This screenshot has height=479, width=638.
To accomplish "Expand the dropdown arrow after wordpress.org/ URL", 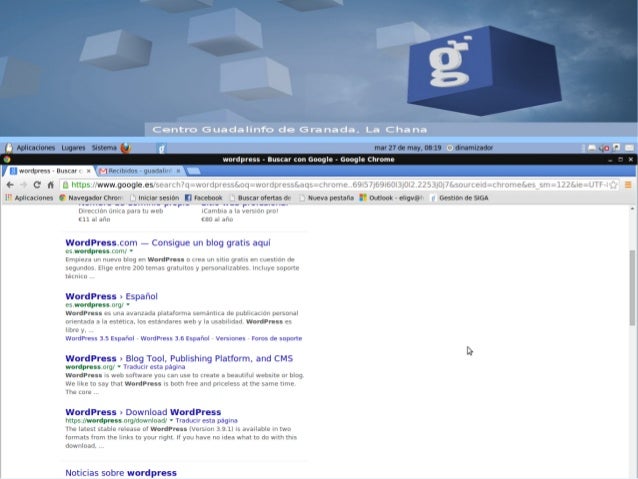I will tap(119, 367).
